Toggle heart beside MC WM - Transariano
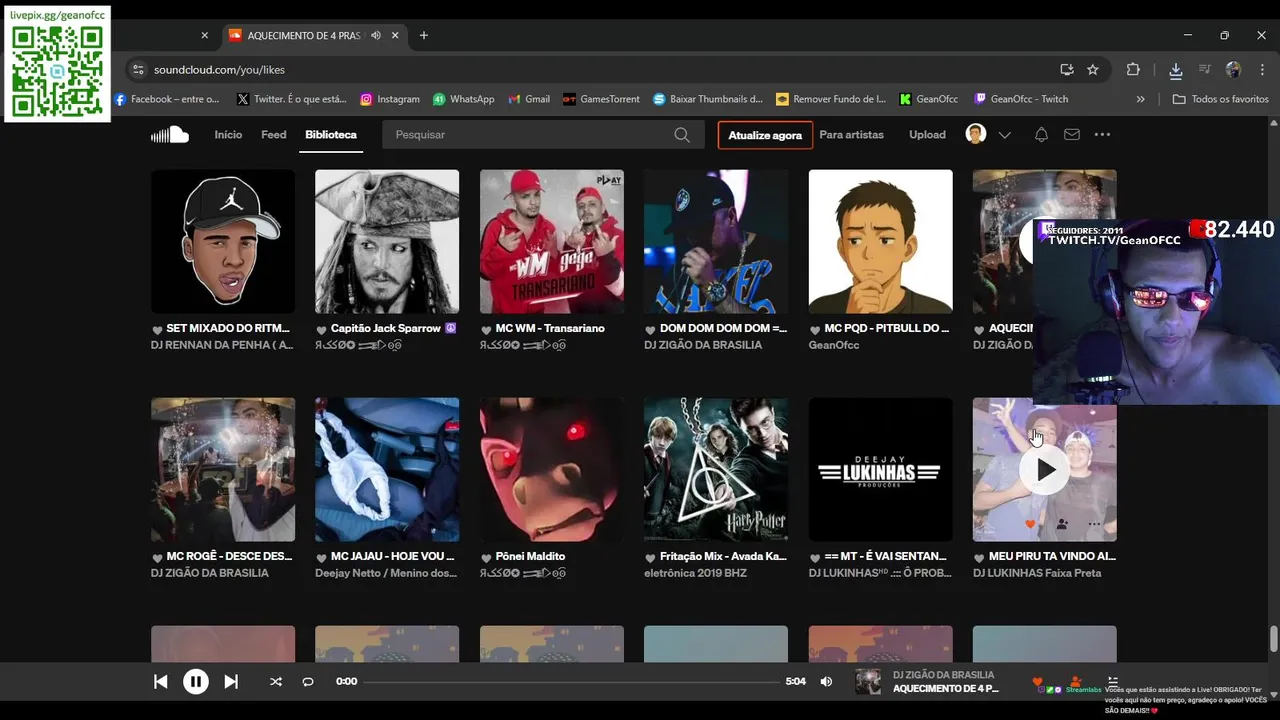Viewport: 1280px width, 720px height. coord(486,329)
